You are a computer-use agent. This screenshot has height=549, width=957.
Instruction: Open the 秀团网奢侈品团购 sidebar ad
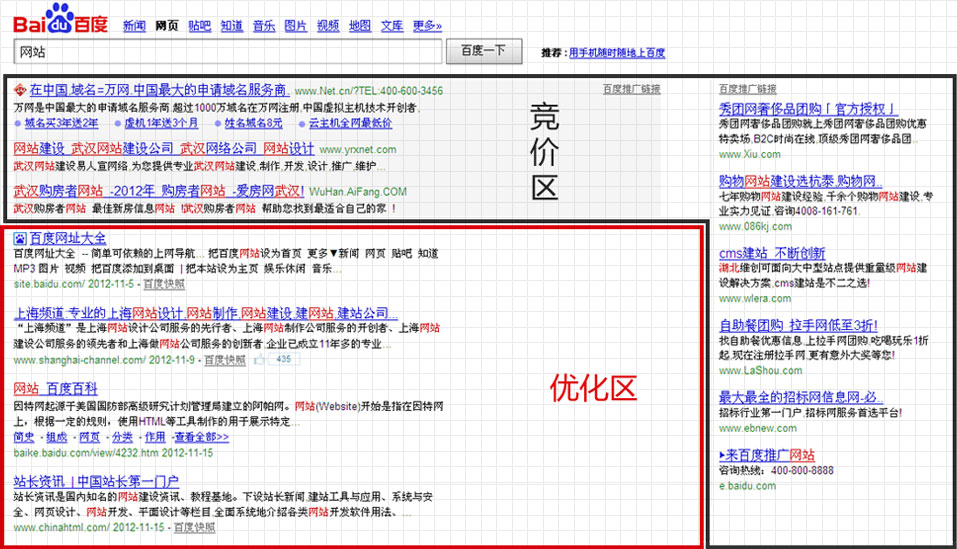coord(808,109)
